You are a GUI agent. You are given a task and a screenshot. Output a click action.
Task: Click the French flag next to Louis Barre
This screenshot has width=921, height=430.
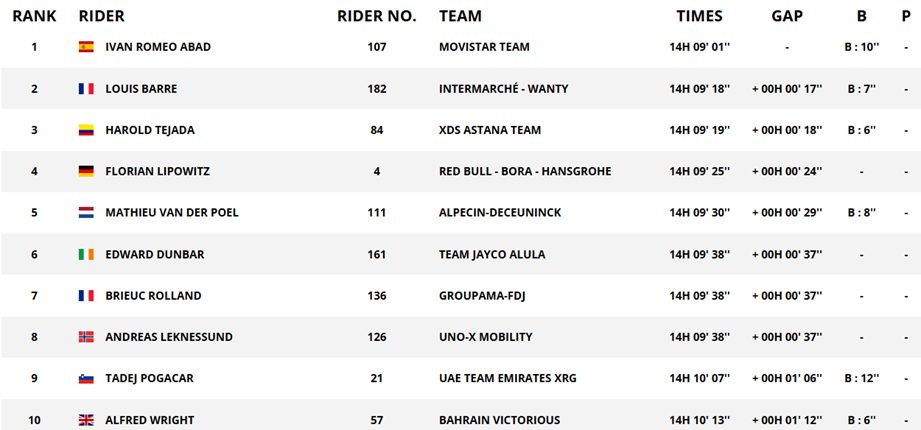(x=86, y=89)
